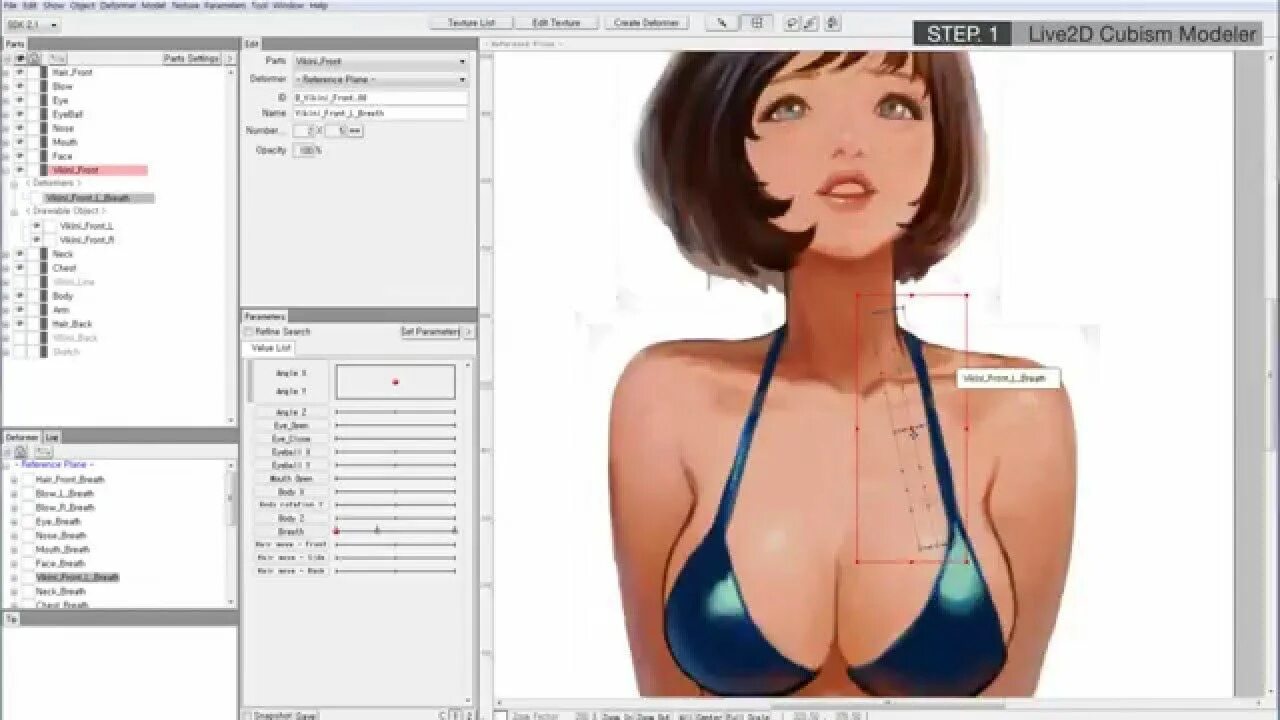
Task: Click the brush/pen toolbar icon
Action: pos(811,22)
